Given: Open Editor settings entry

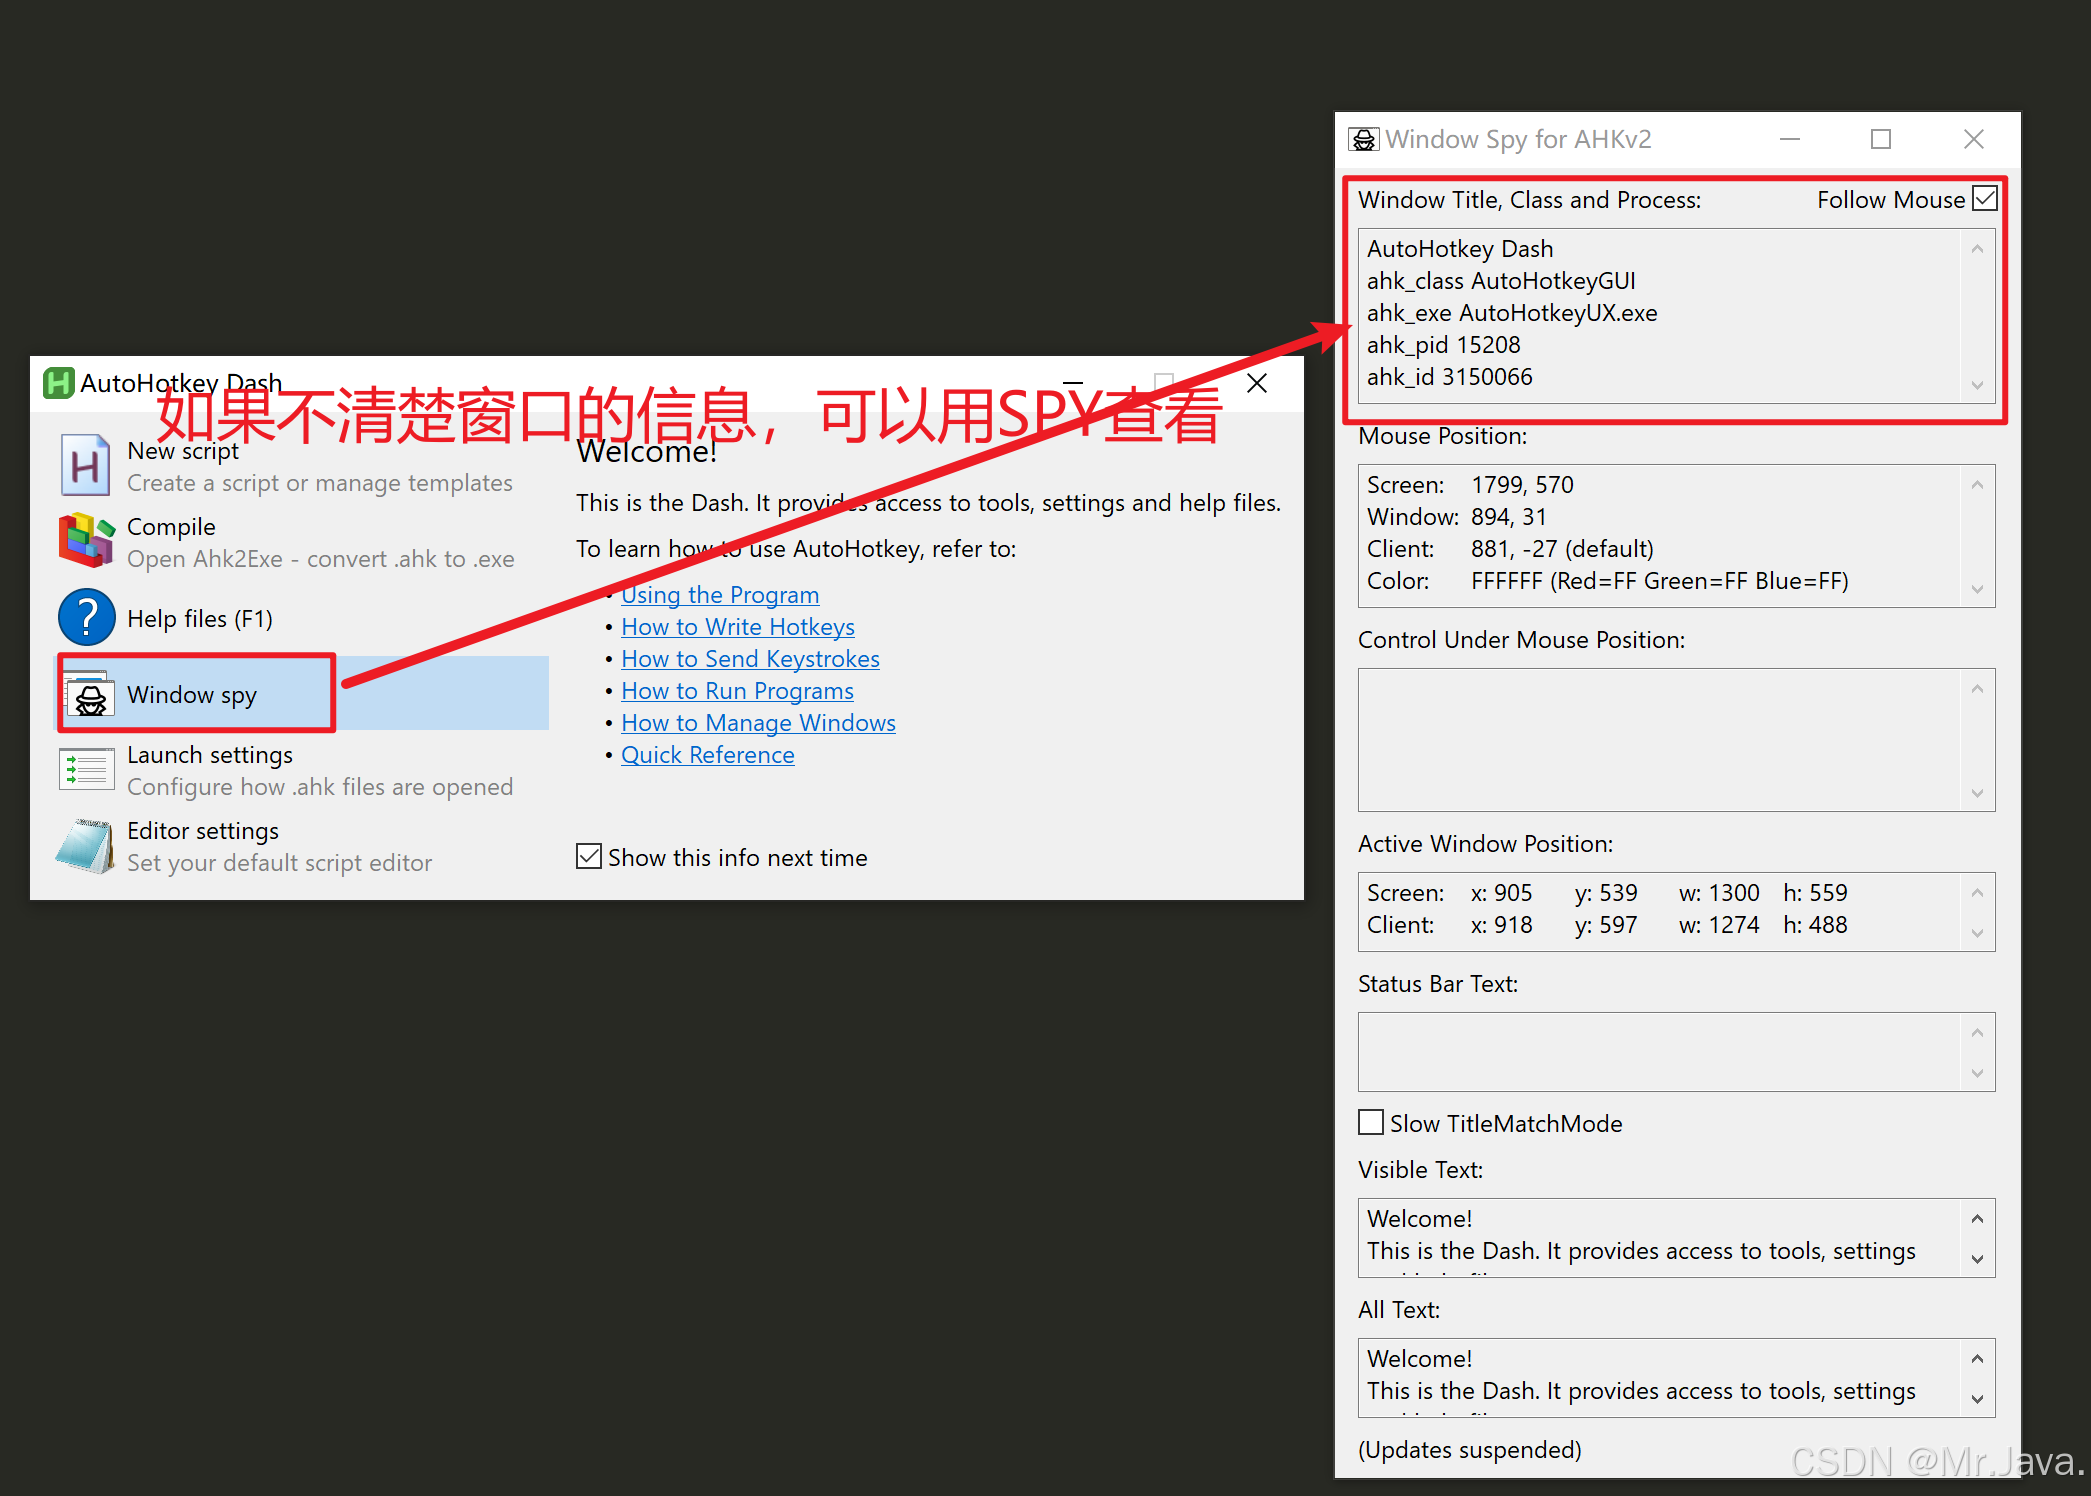Looking at the screenshot, I should coord(301,846).
